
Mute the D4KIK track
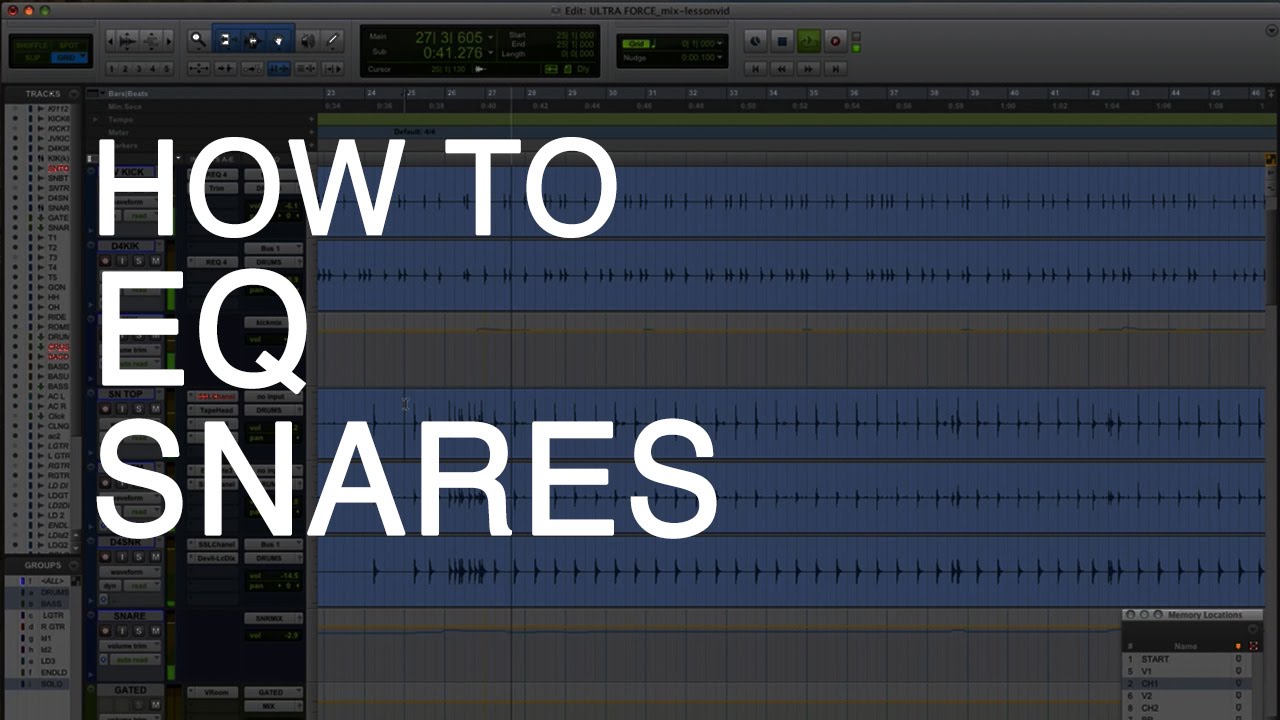tap(155, 261)
